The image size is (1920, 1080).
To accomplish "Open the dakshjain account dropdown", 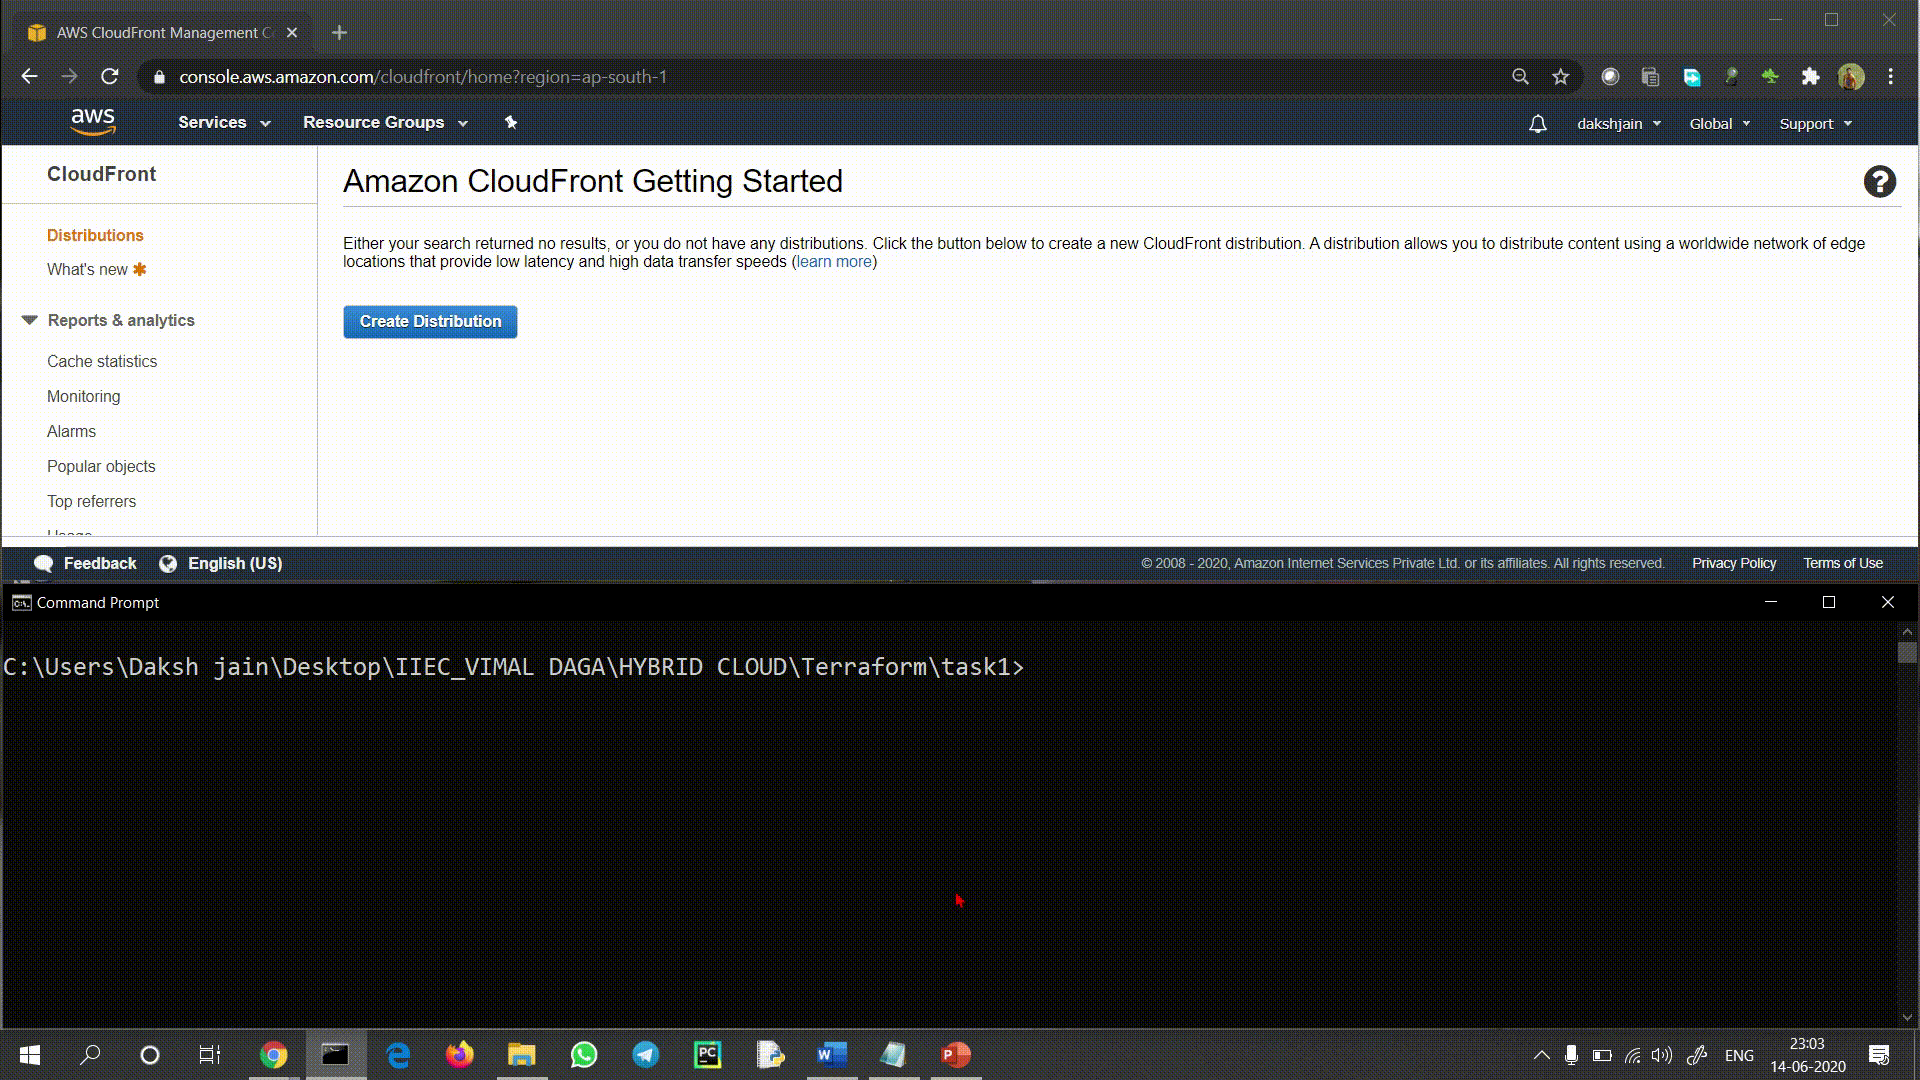I will point(1619,124).
